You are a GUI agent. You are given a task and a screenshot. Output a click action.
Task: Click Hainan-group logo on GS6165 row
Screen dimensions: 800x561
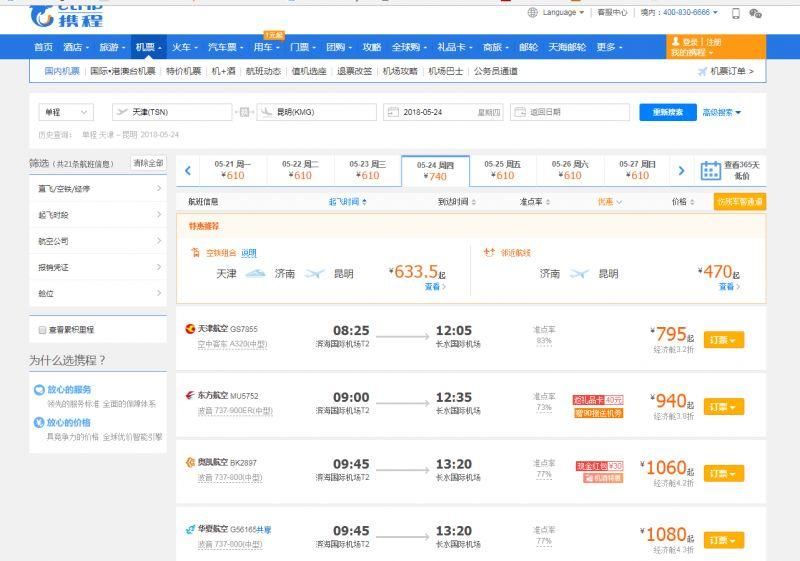pos(190,529)
